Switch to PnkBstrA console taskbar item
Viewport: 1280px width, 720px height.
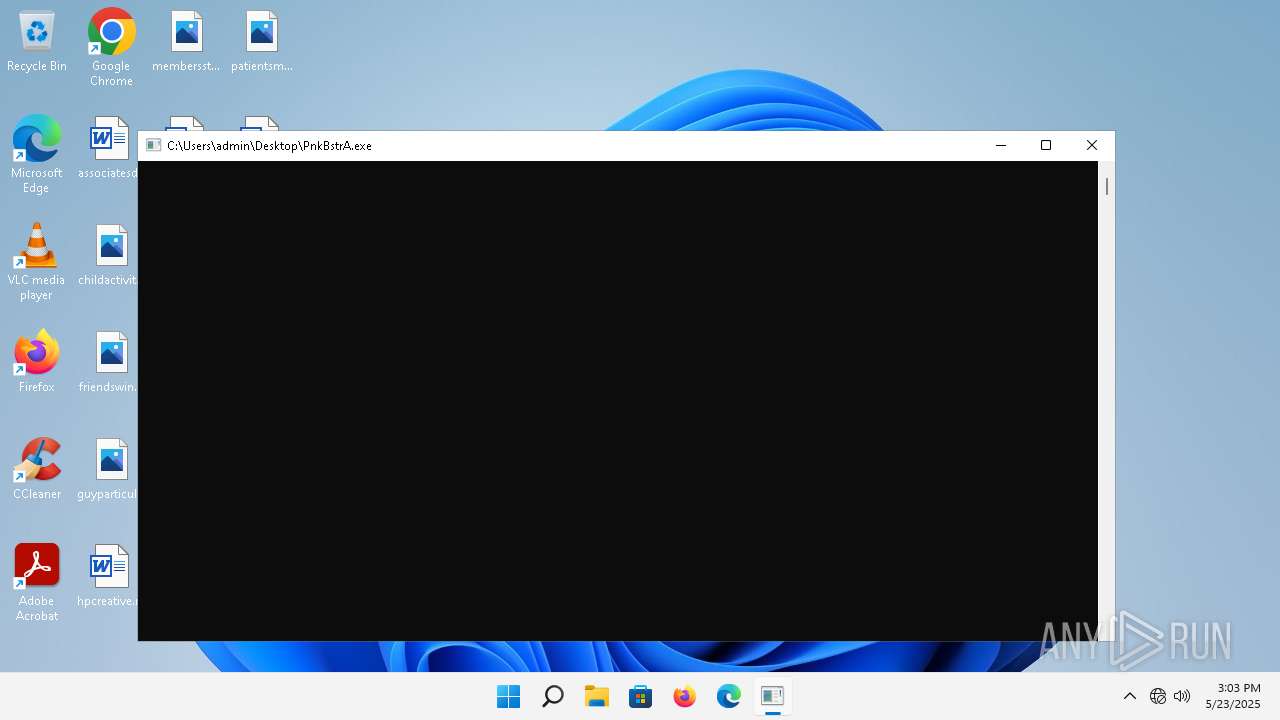pos(773,696)
